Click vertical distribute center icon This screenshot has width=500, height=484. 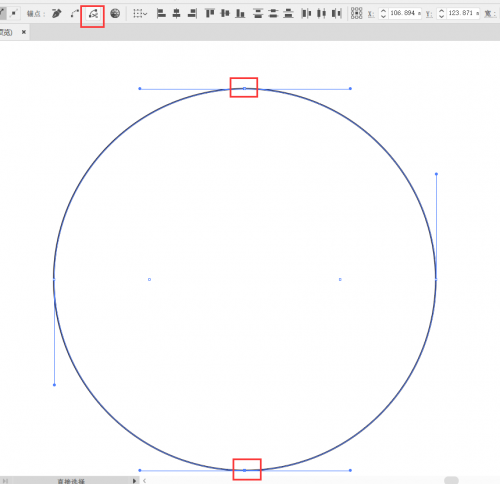click(273, 14)
